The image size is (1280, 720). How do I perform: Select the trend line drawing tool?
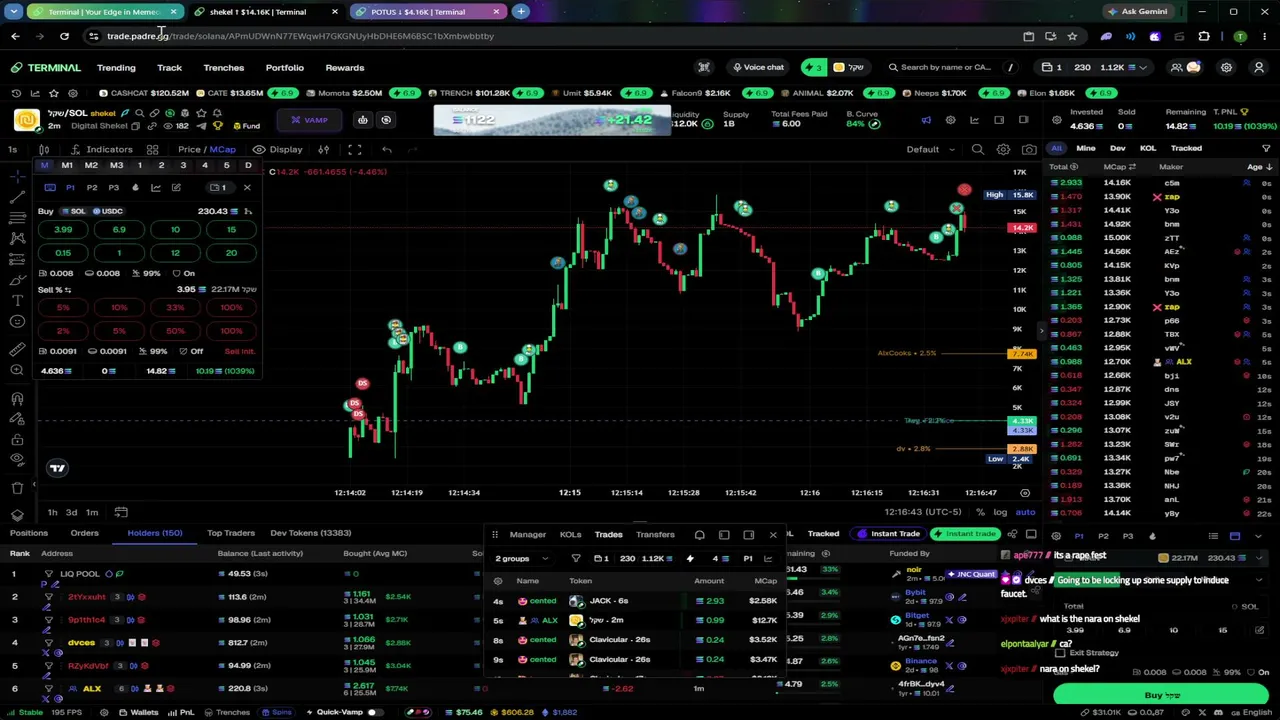tap(17, 196)
